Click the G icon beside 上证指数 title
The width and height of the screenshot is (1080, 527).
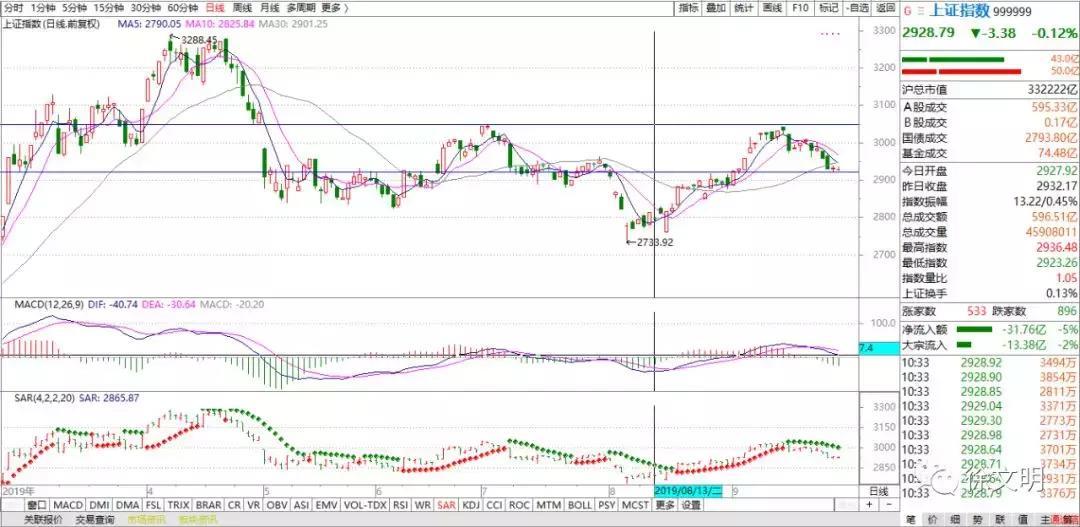click(x=907, y=12)
